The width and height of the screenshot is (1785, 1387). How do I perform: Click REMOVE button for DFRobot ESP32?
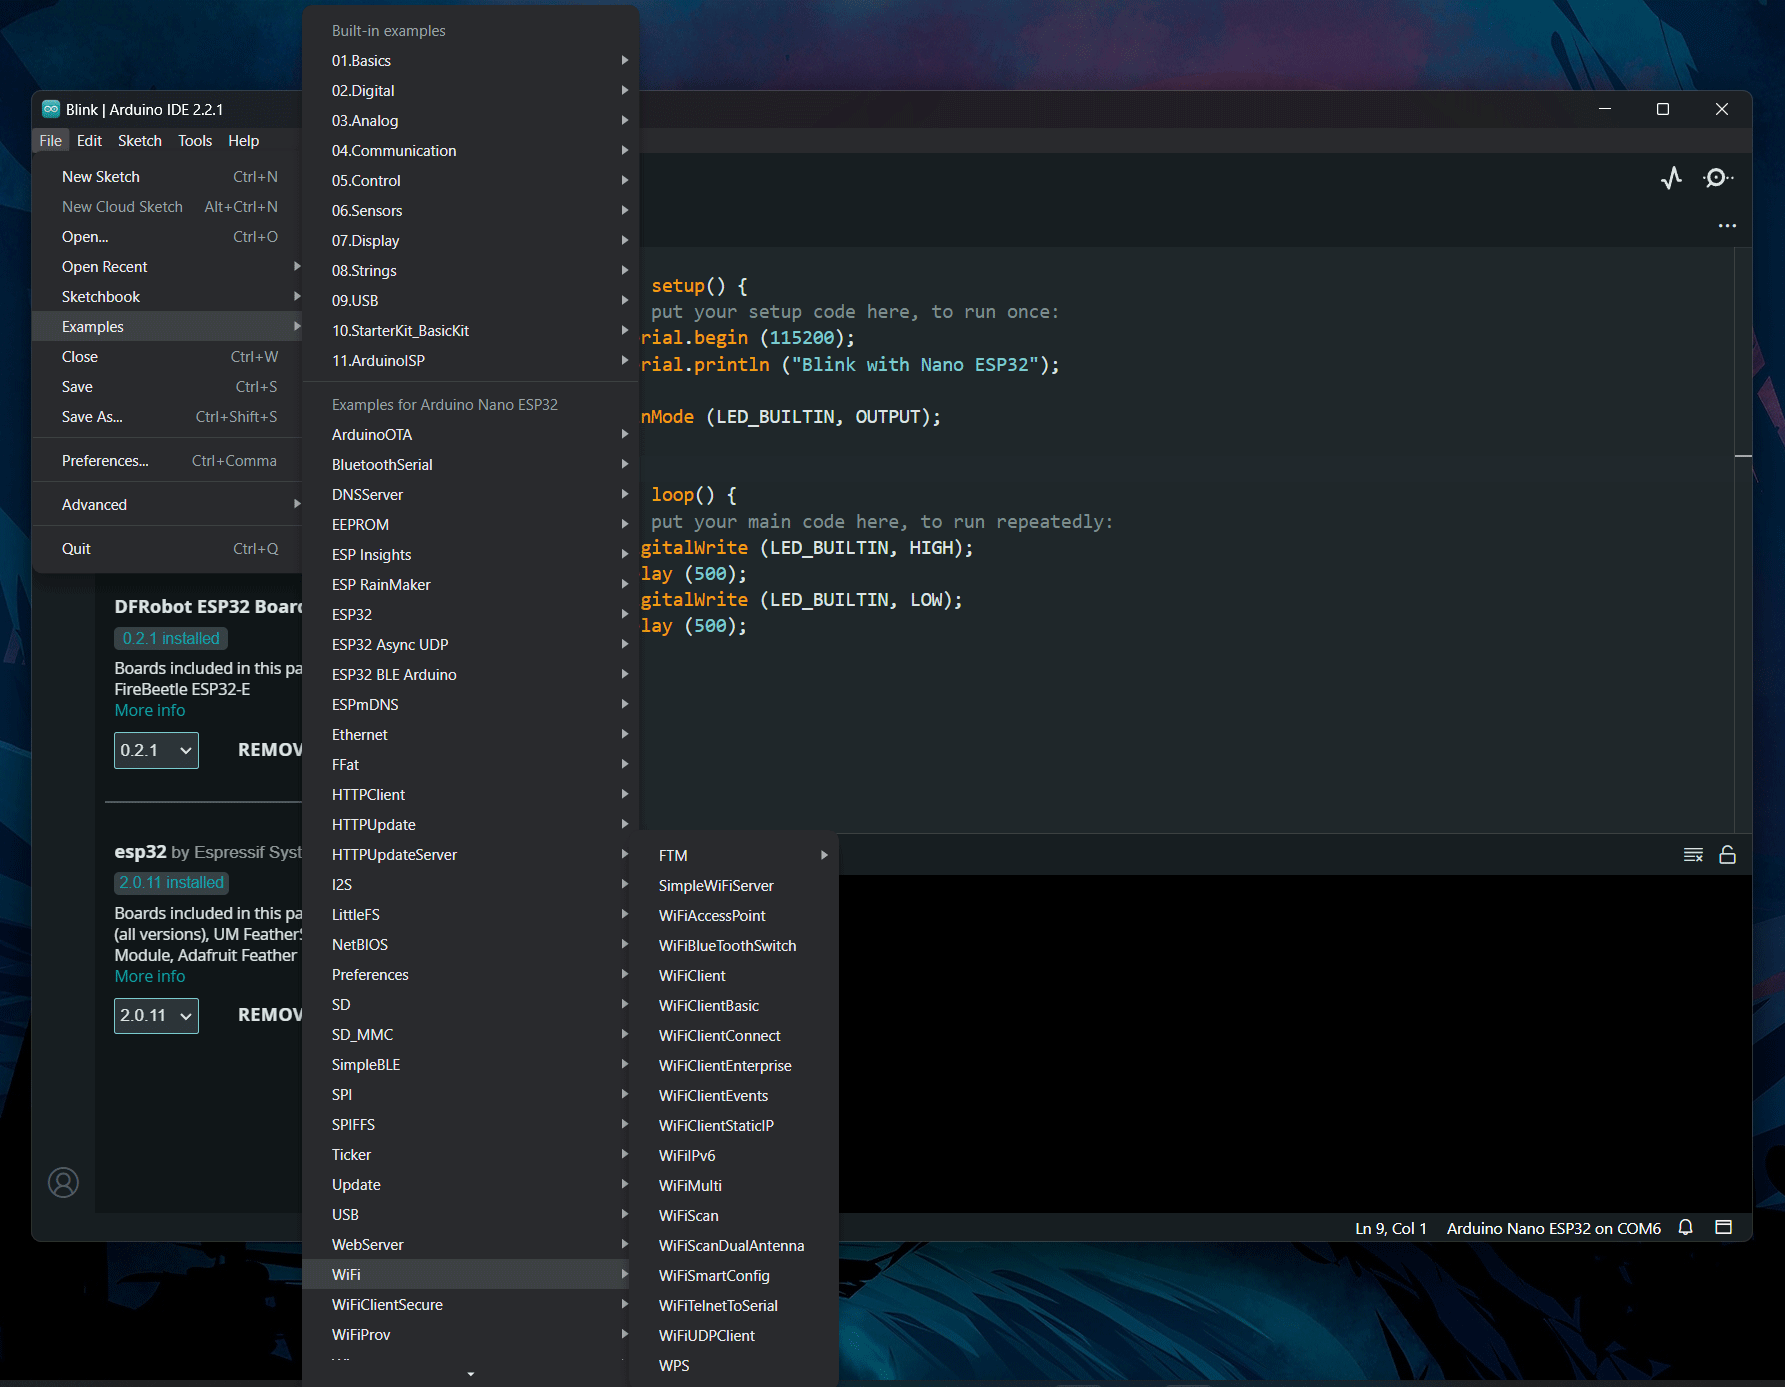[x=270, y=750]
